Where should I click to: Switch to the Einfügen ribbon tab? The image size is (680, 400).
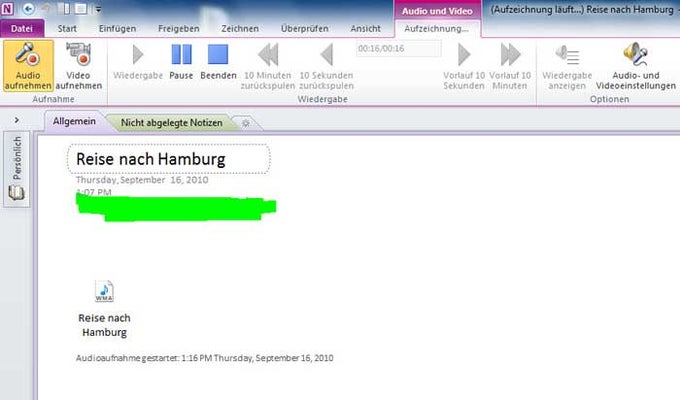coord(117,29)
